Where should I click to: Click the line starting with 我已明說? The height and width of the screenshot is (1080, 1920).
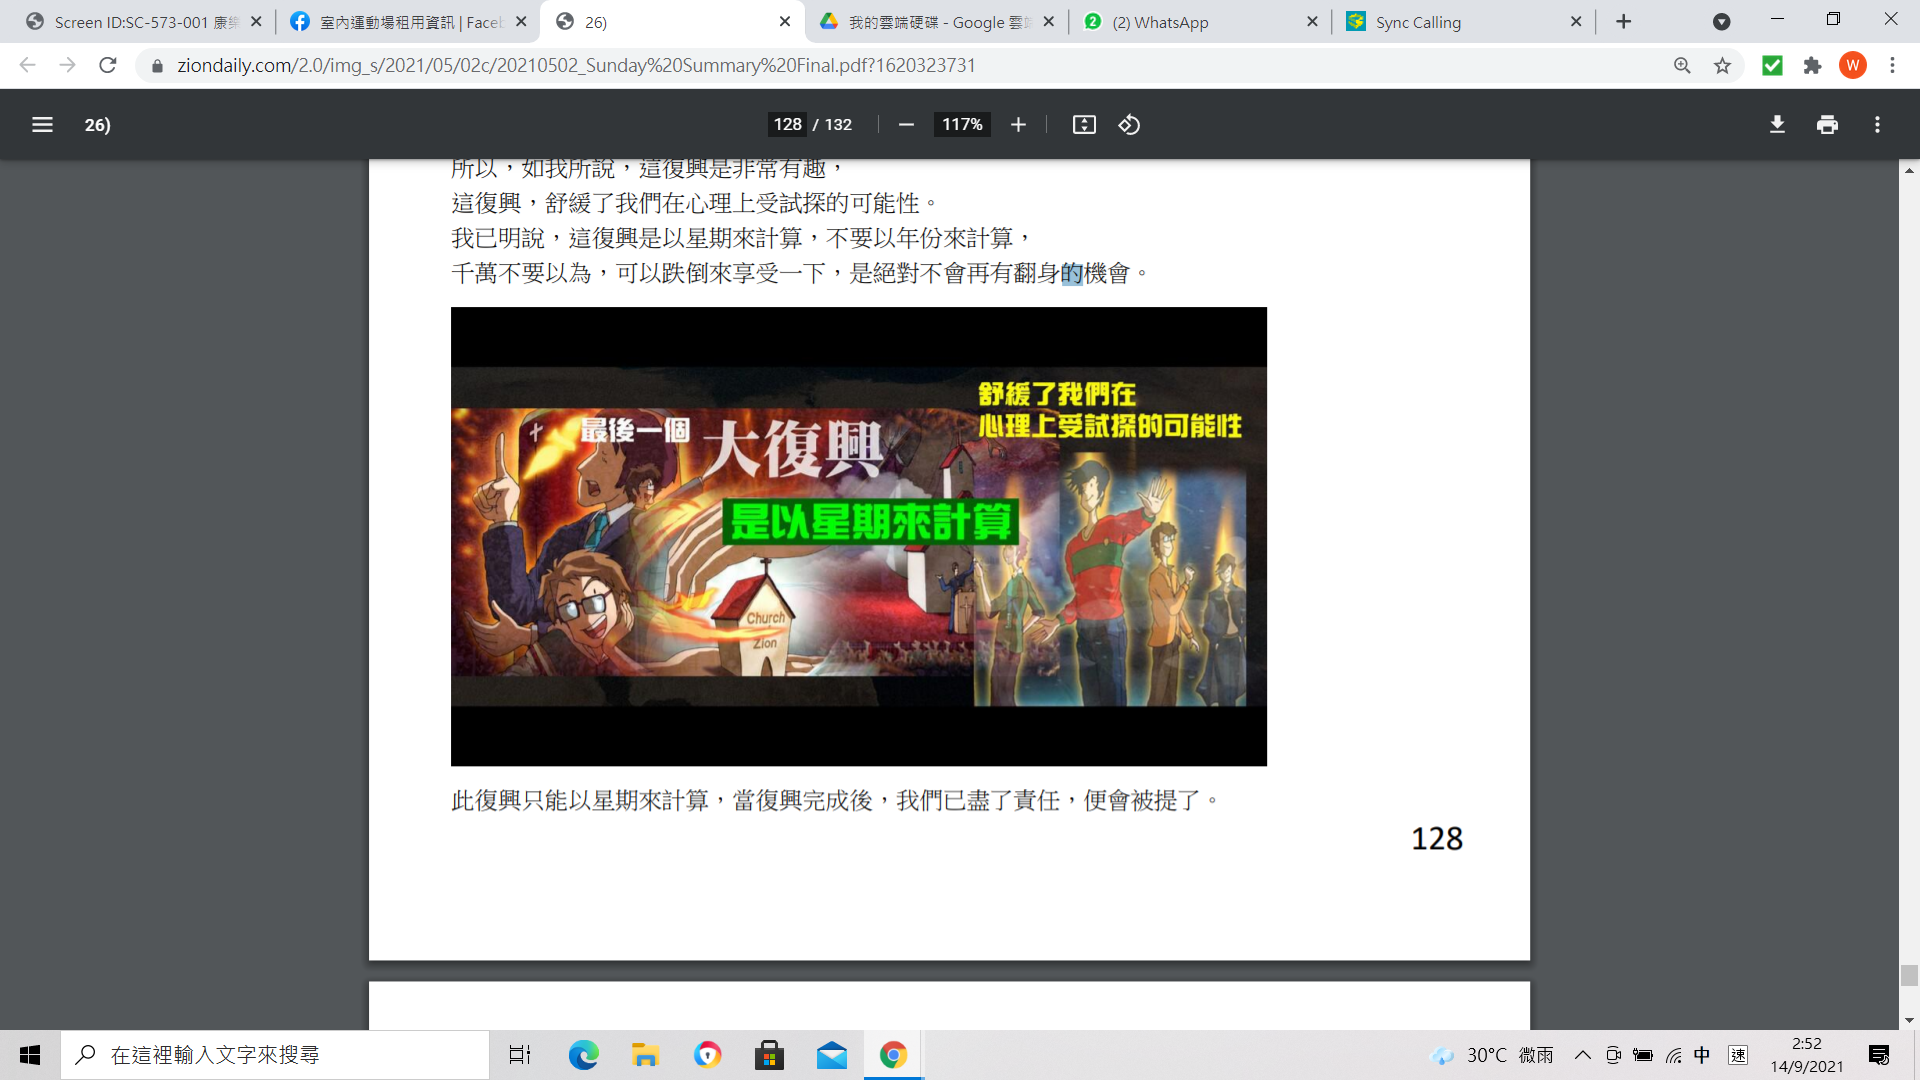pyautogui.click(x=741, y=238)
